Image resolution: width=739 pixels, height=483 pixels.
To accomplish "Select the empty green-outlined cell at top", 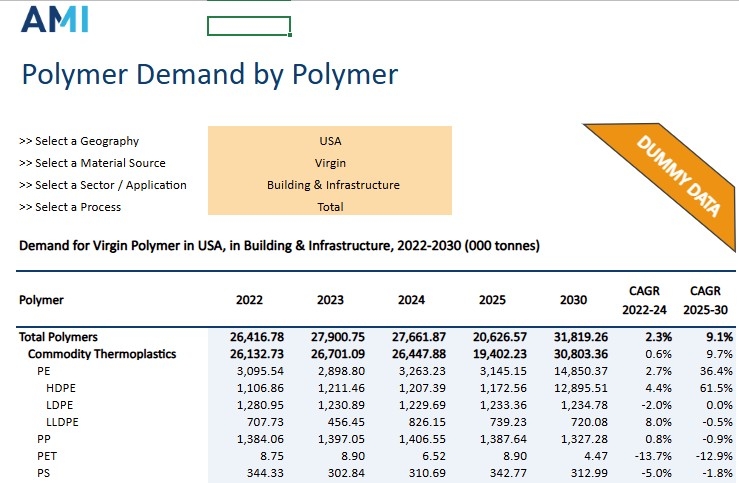I will click(248, 26).
